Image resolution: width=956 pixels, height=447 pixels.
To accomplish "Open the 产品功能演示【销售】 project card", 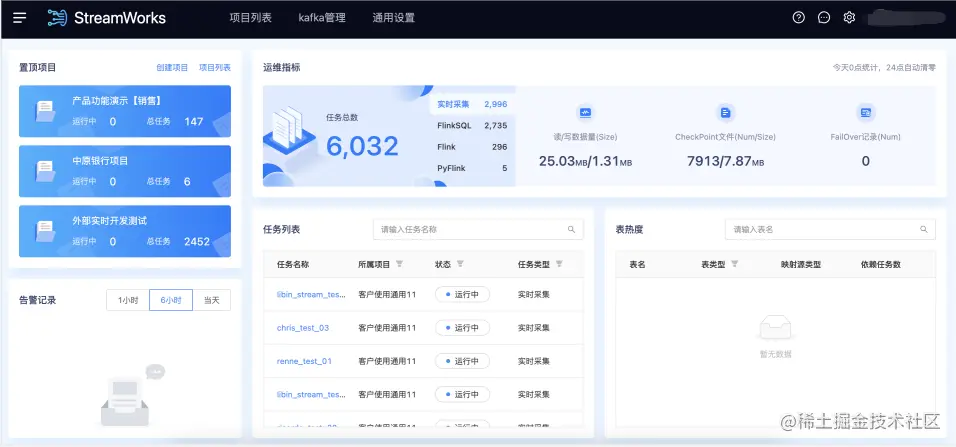I will 125,111.
